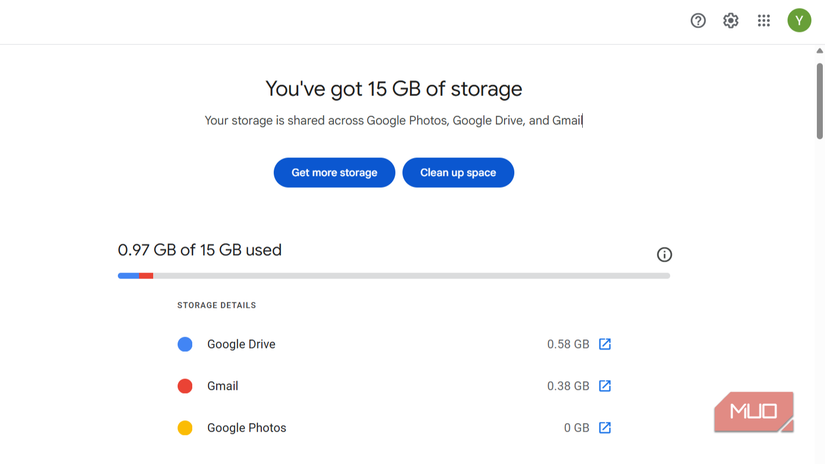Click the red Gmail color dot

(x=185, y=386)
